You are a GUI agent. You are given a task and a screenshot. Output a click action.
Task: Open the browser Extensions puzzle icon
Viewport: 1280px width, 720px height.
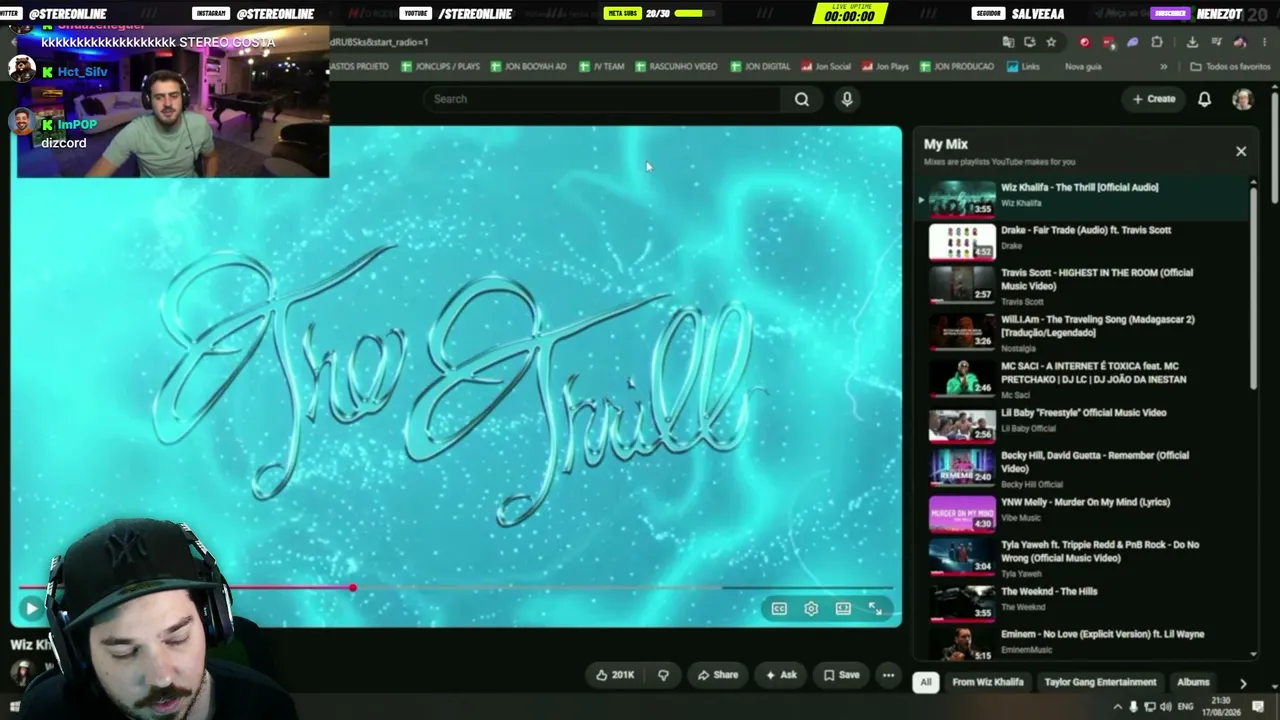1157,42
